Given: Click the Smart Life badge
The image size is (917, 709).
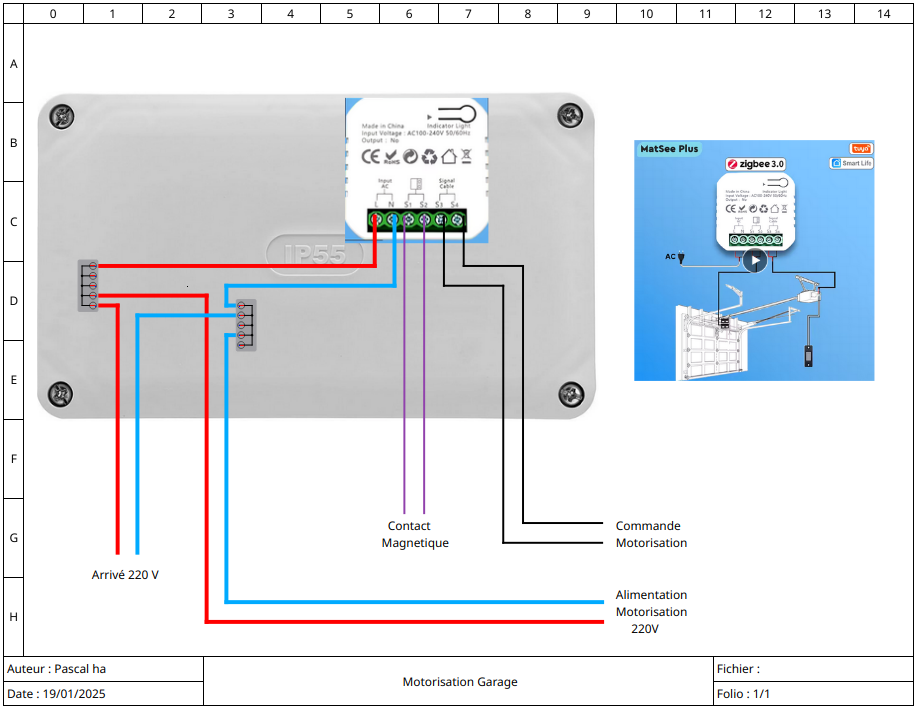Looking at the screenshot, I should click(x=852, y=163).
